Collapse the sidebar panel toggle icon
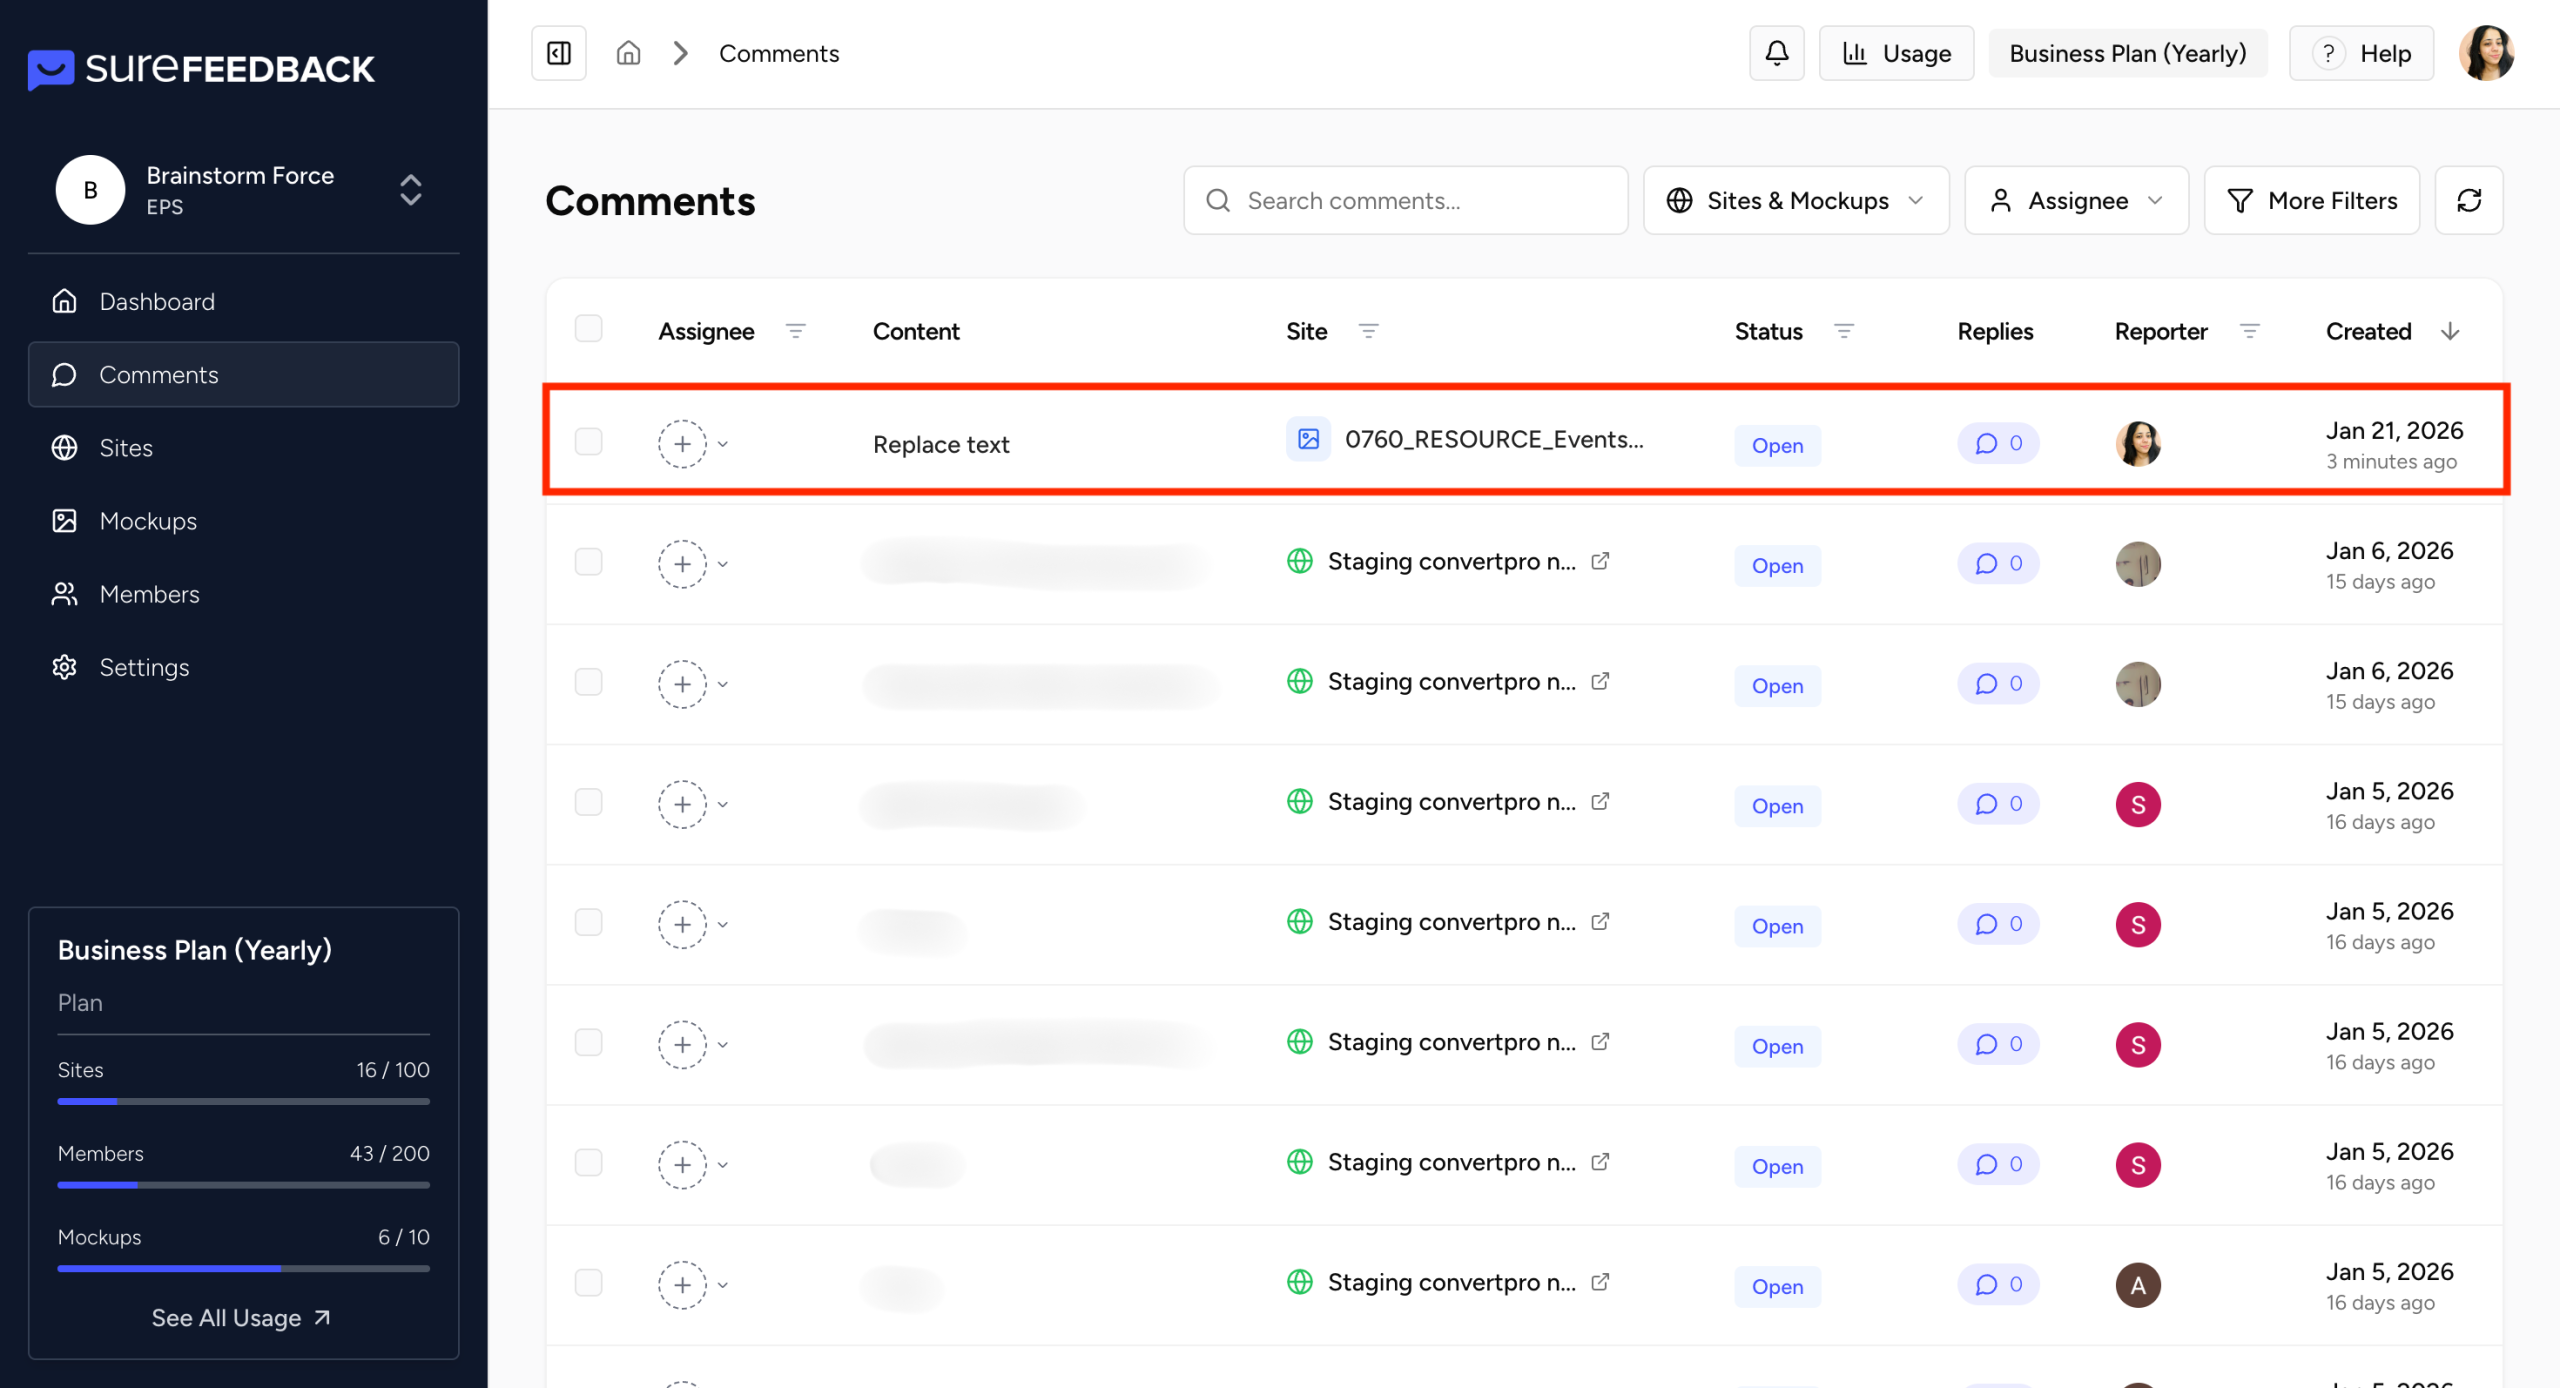Viewport: 2560px width, 1388px height. click(558, 53)
